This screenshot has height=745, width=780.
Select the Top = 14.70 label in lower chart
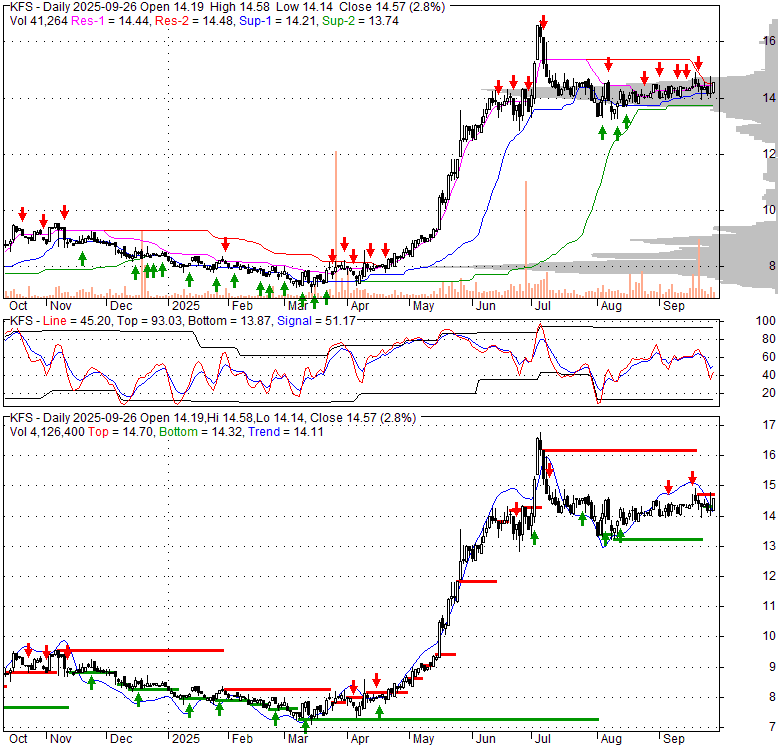point(120,432)
